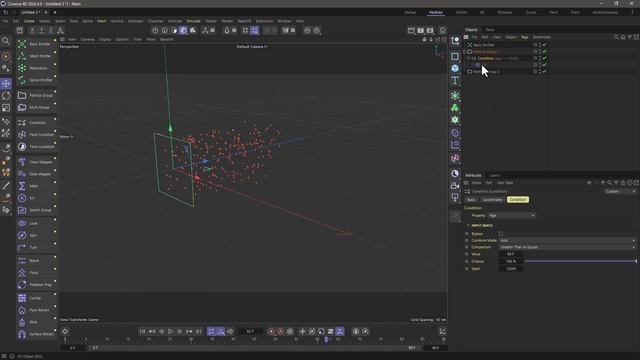Collapse the Input Math section
The width and height of the screenshot is (640, 360).
coord(468,225)
